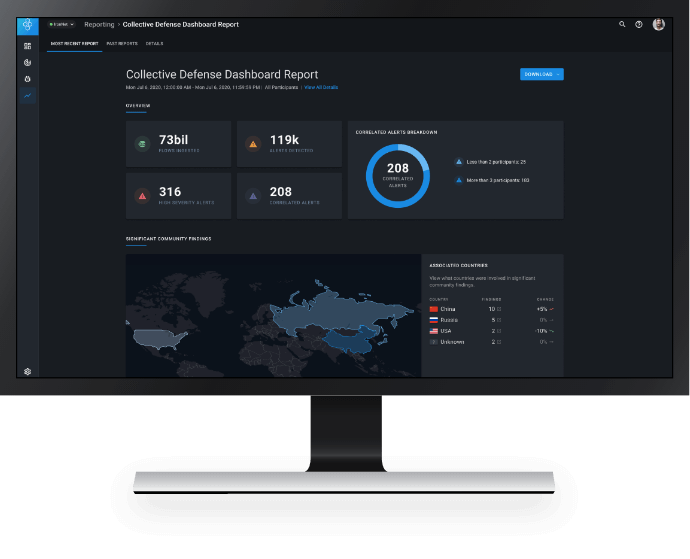Click the orange alerts detected warning icon
Image resolution: width=690 pixels, height=559 pixels.
tap(253, 144)
